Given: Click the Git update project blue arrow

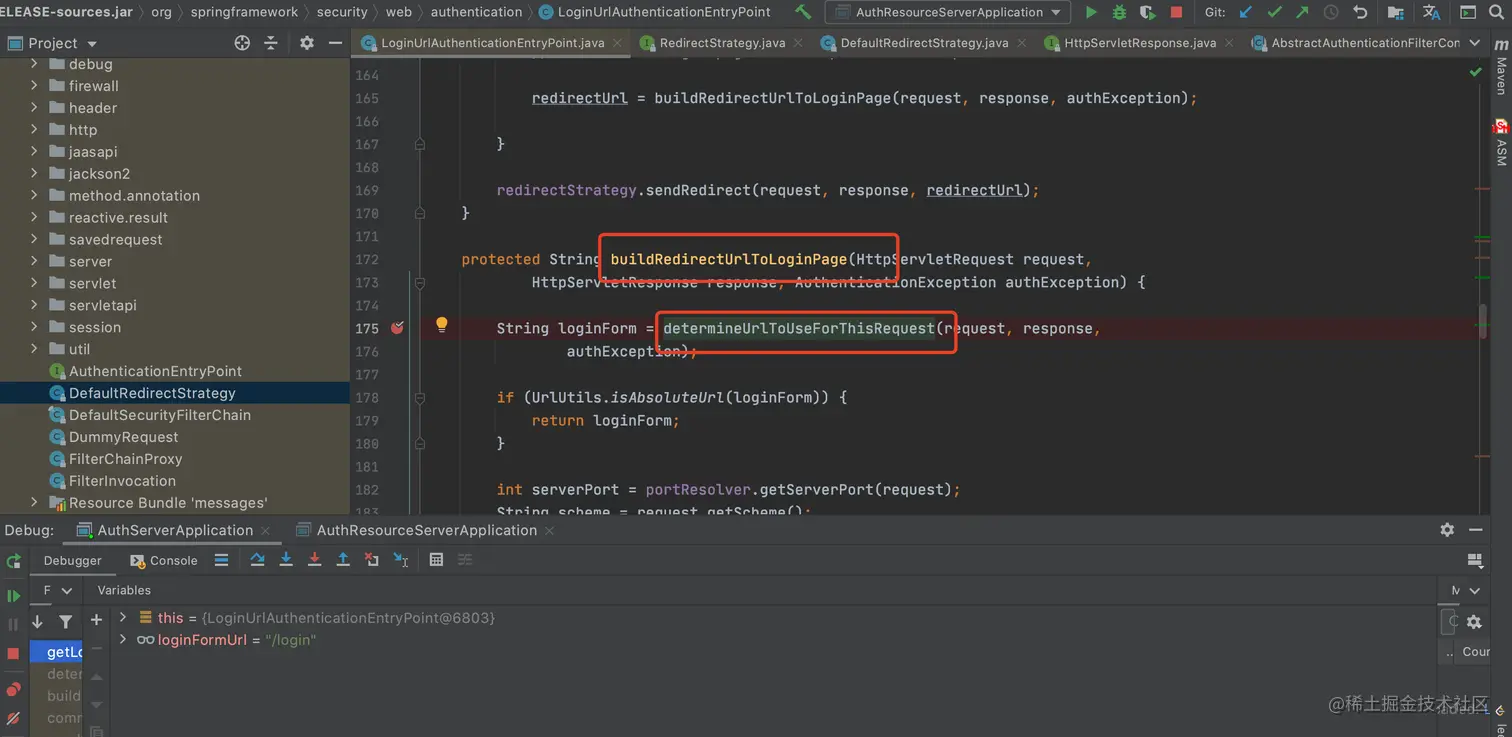Looking at the screenshot, I should (1246, 12).
